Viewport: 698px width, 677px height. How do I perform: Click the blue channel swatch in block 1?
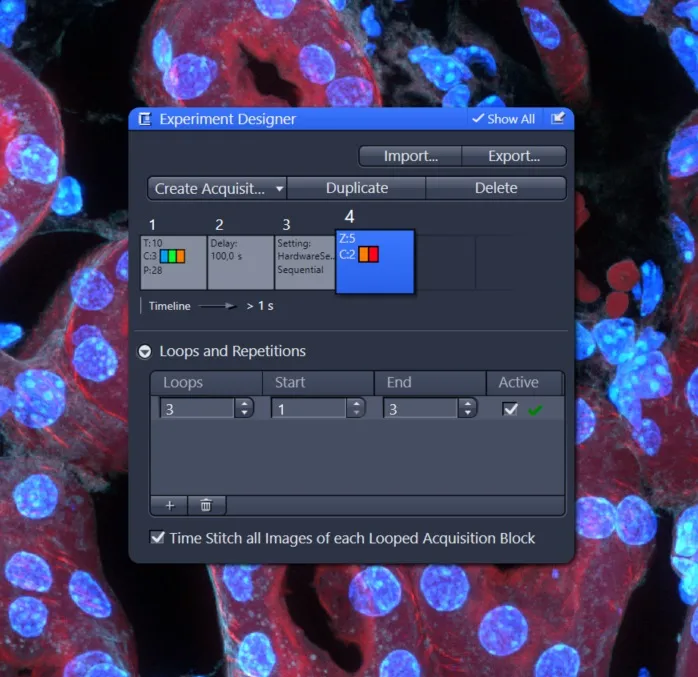point(164,256)
